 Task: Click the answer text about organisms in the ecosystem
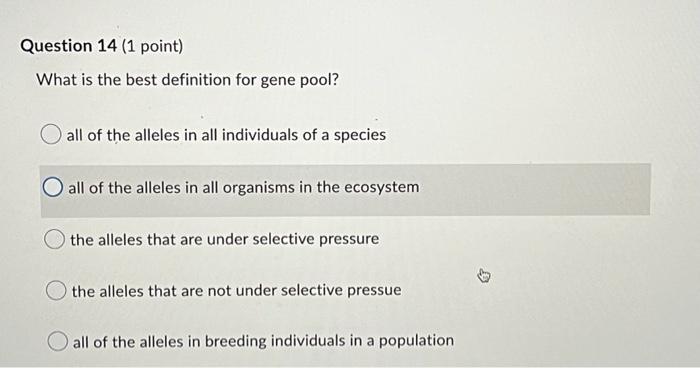[244, 188]
